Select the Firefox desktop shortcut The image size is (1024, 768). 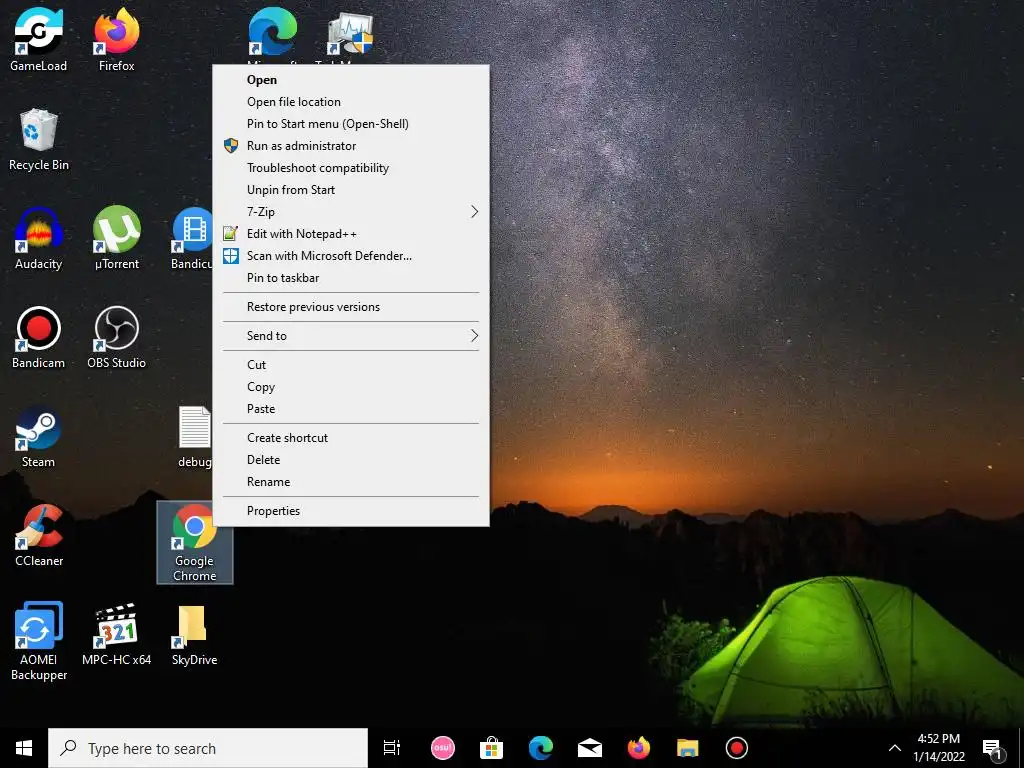pos(117,39)
